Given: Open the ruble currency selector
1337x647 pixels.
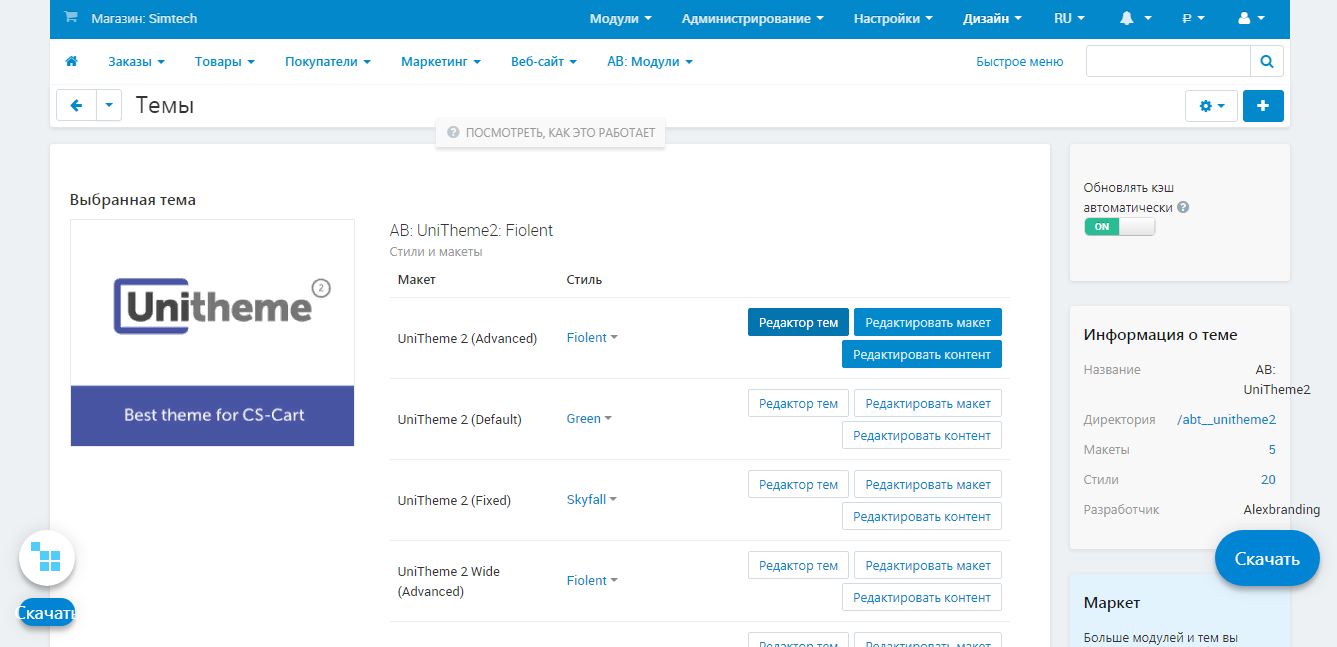Looking at the screenshot, I should coord(1193,18).
